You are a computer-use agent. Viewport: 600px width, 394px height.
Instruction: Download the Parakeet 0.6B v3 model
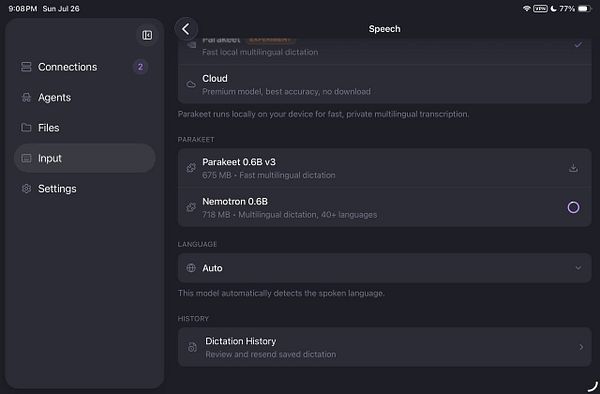tap(573, 168)
